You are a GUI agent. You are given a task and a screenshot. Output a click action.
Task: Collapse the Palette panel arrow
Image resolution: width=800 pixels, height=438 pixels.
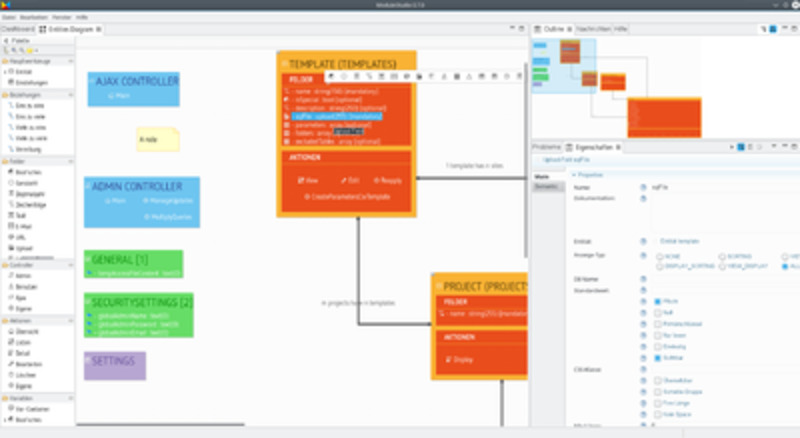(x=6, y=40)
